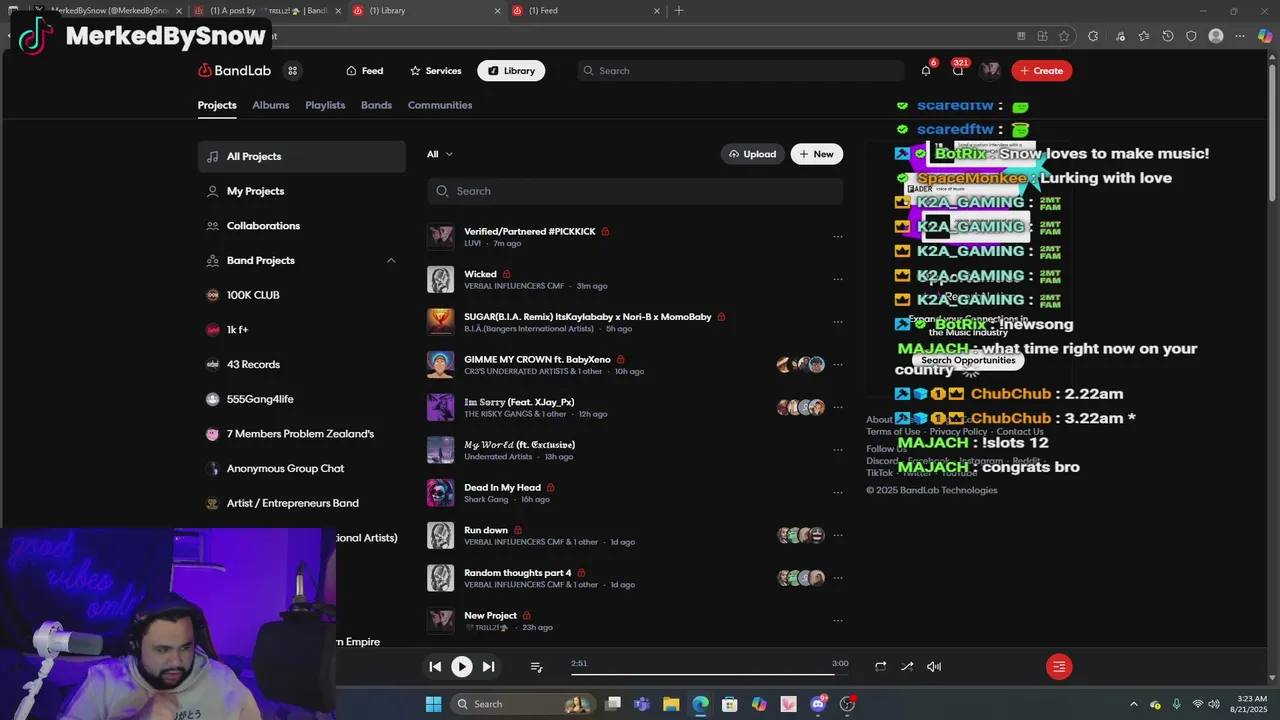The height and width of the screenshot is (720, 1280).
Task: Open options menu for Run down
Action: coord(838,535)
